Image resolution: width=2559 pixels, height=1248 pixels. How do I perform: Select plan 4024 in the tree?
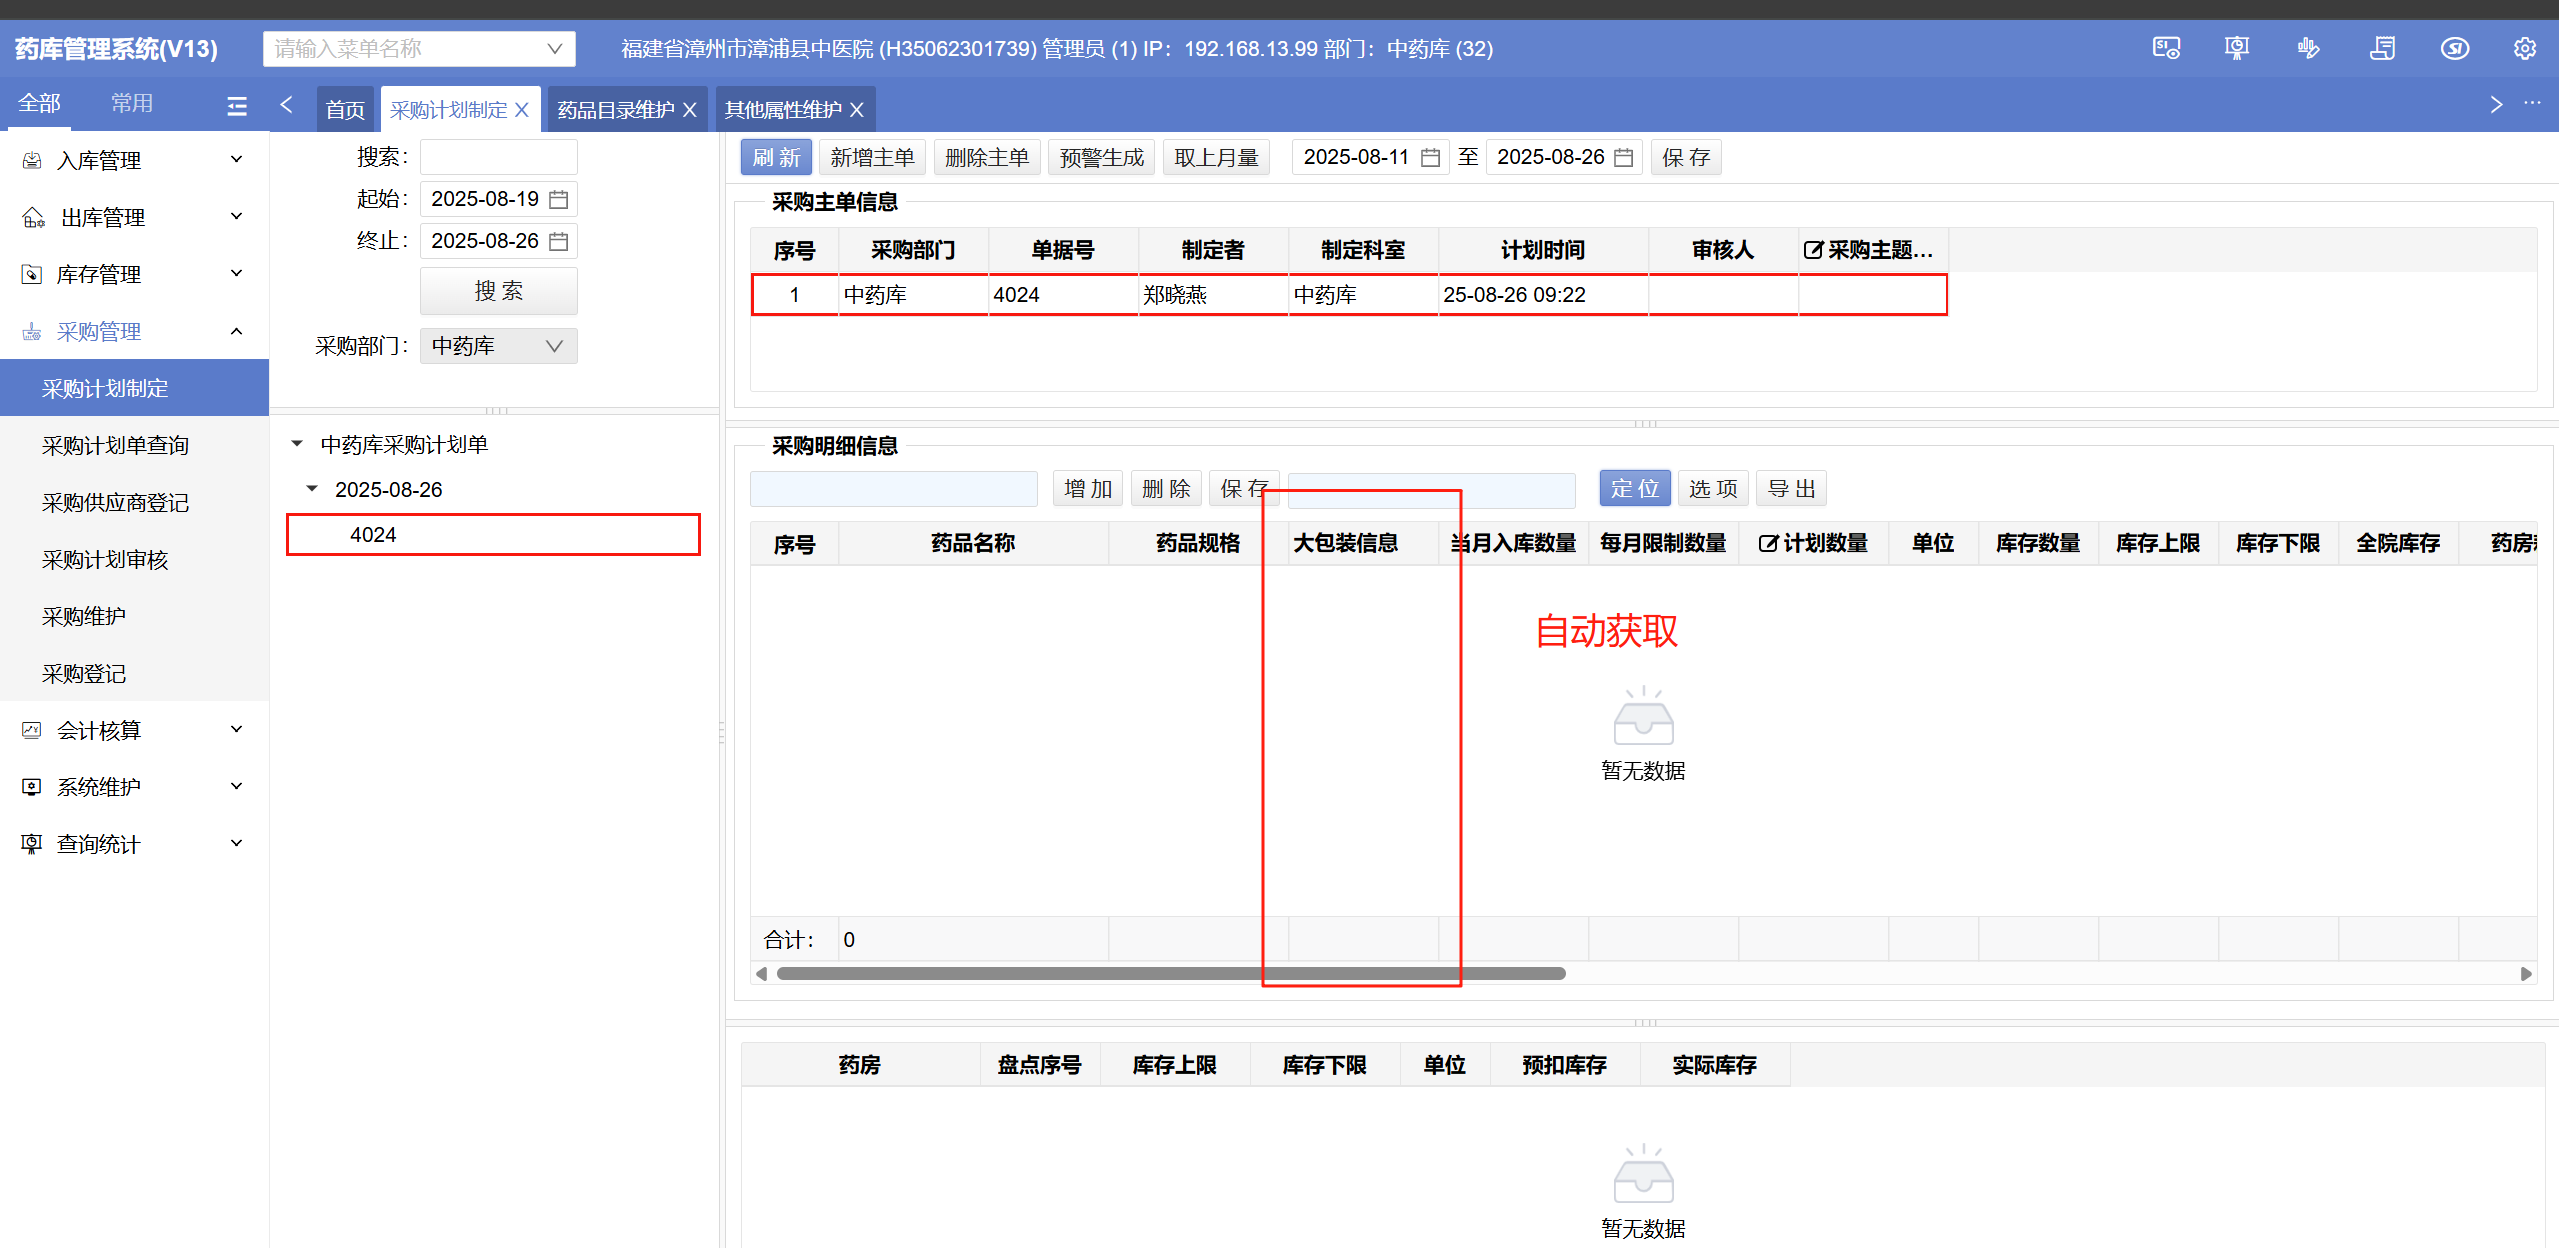tap(373, 535)
